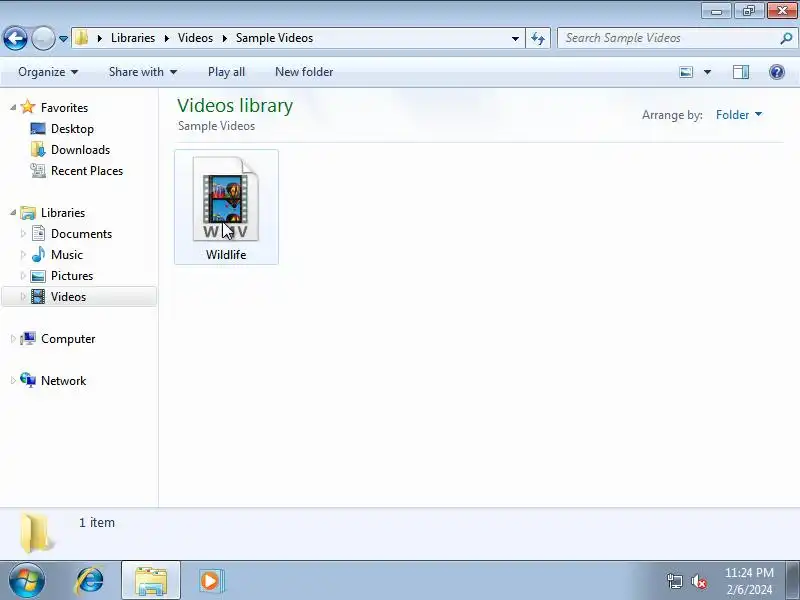Click the folder icon in address bar
This screenshot has width=800, height=600.
coord(82,38)
